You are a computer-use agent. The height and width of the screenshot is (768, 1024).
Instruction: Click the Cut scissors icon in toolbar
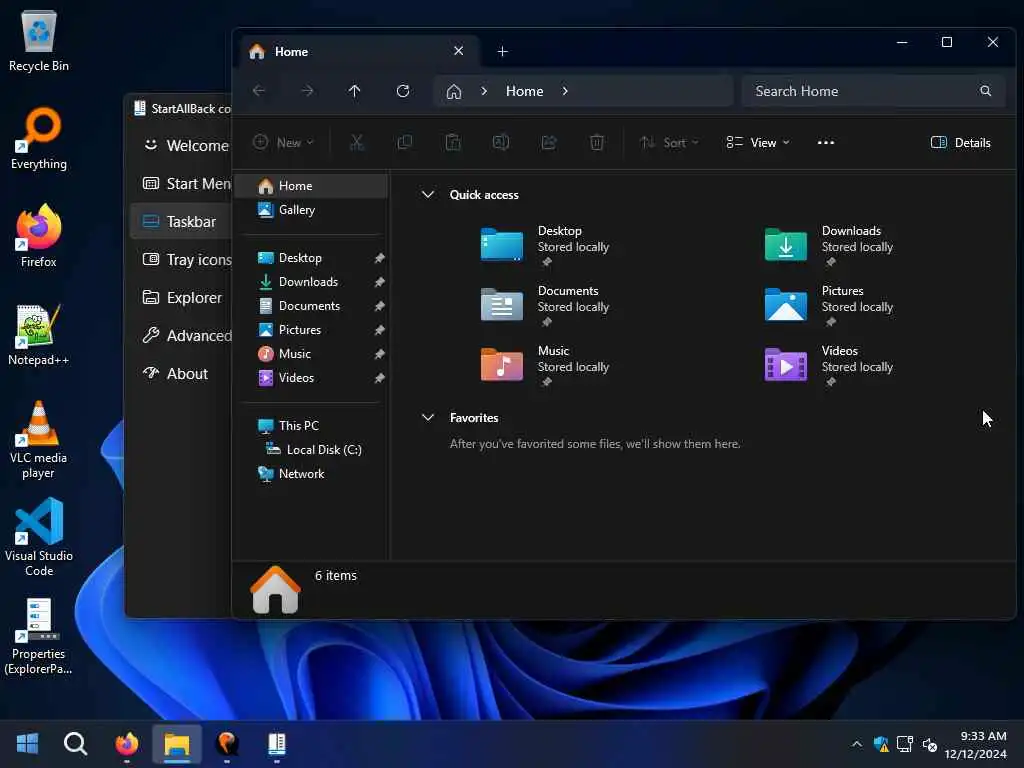tap(357, 142)
